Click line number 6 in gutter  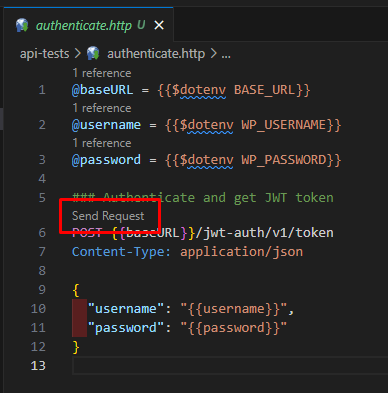click(x=42, y=233)
